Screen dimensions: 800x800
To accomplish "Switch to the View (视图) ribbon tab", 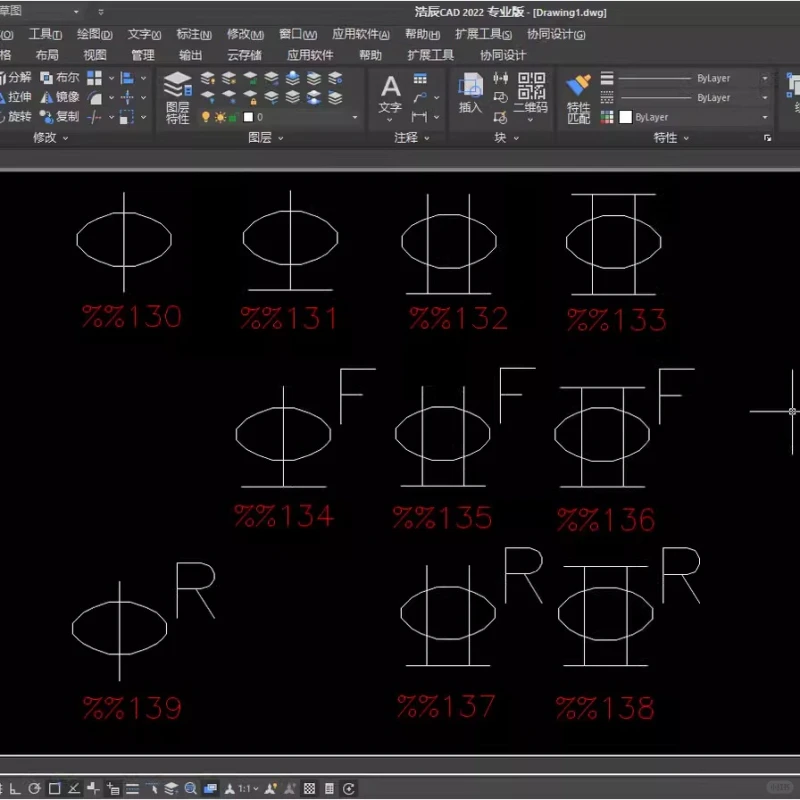I will 95,55.
